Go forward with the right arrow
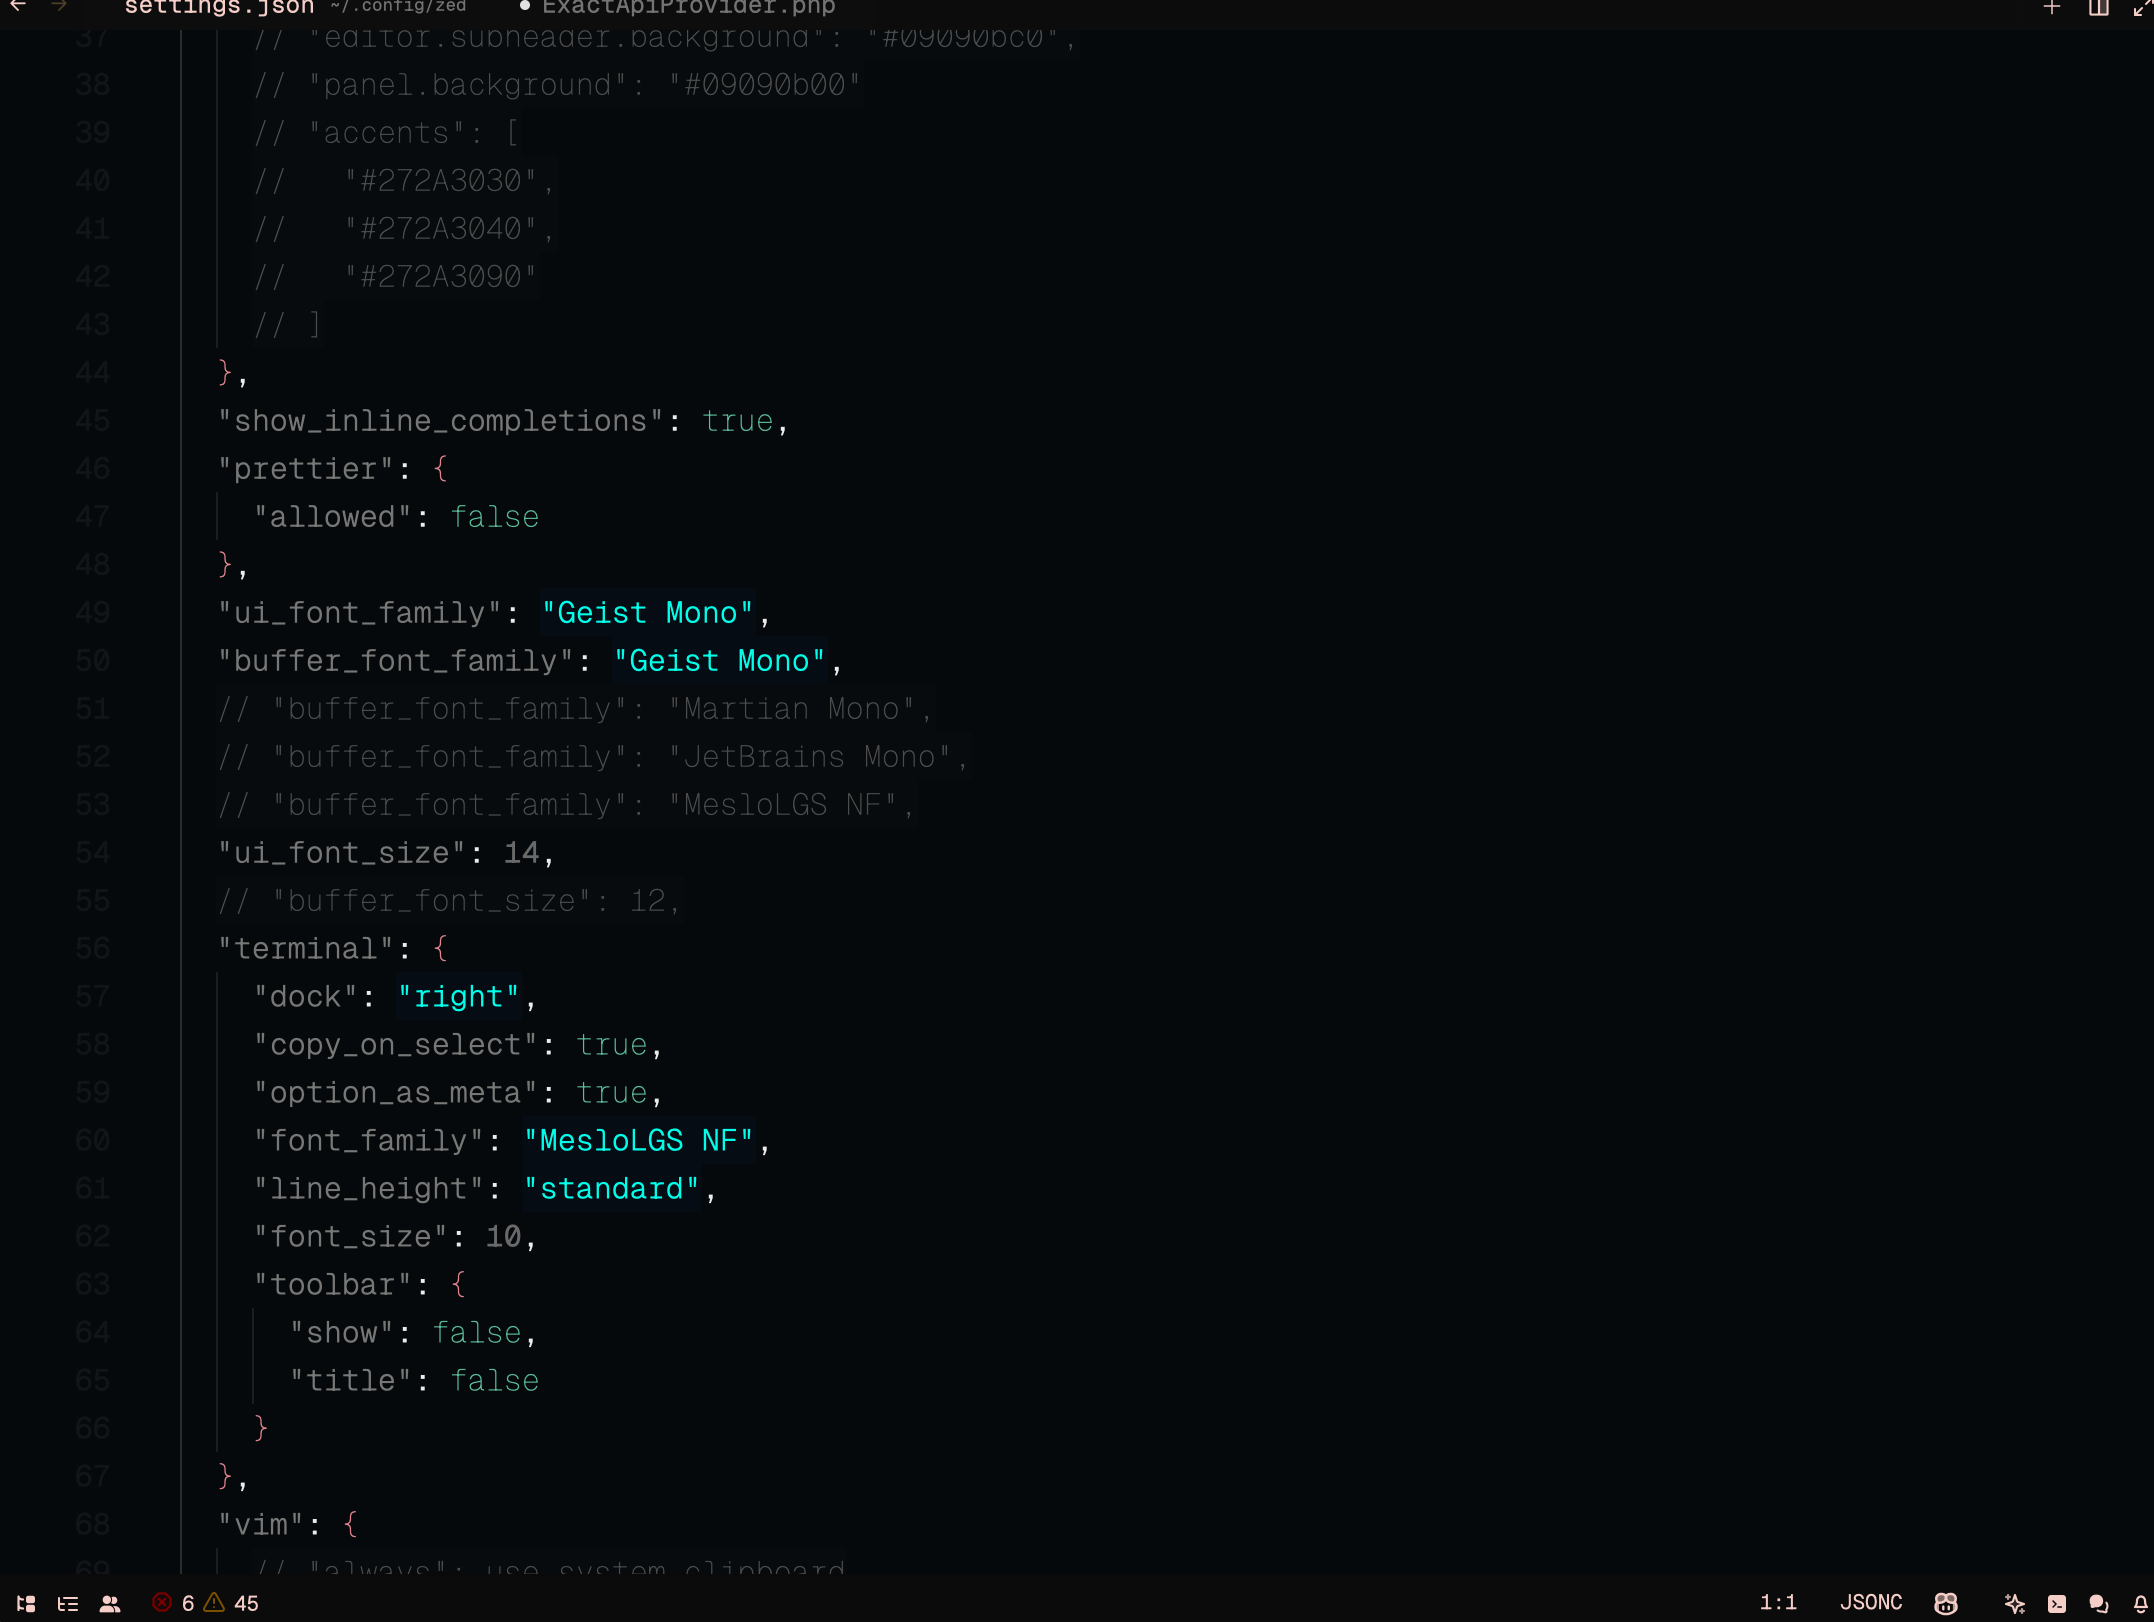Screen dimensions: 2154x1622 click(59, 7)
